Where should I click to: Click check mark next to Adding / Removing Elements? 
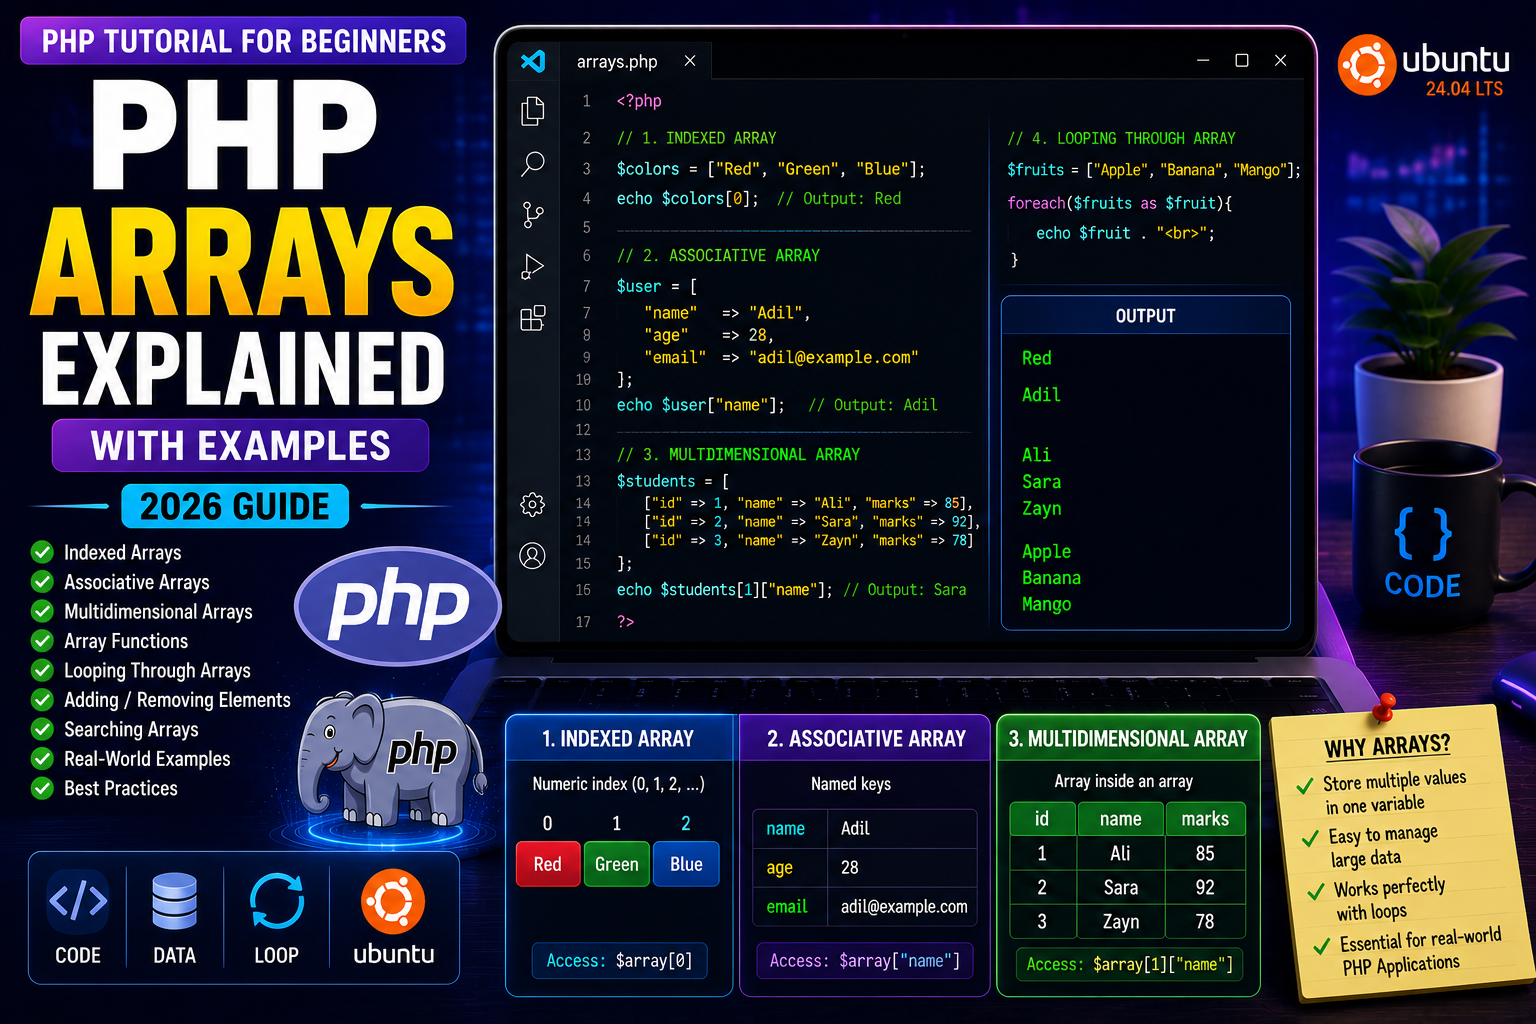42,699
